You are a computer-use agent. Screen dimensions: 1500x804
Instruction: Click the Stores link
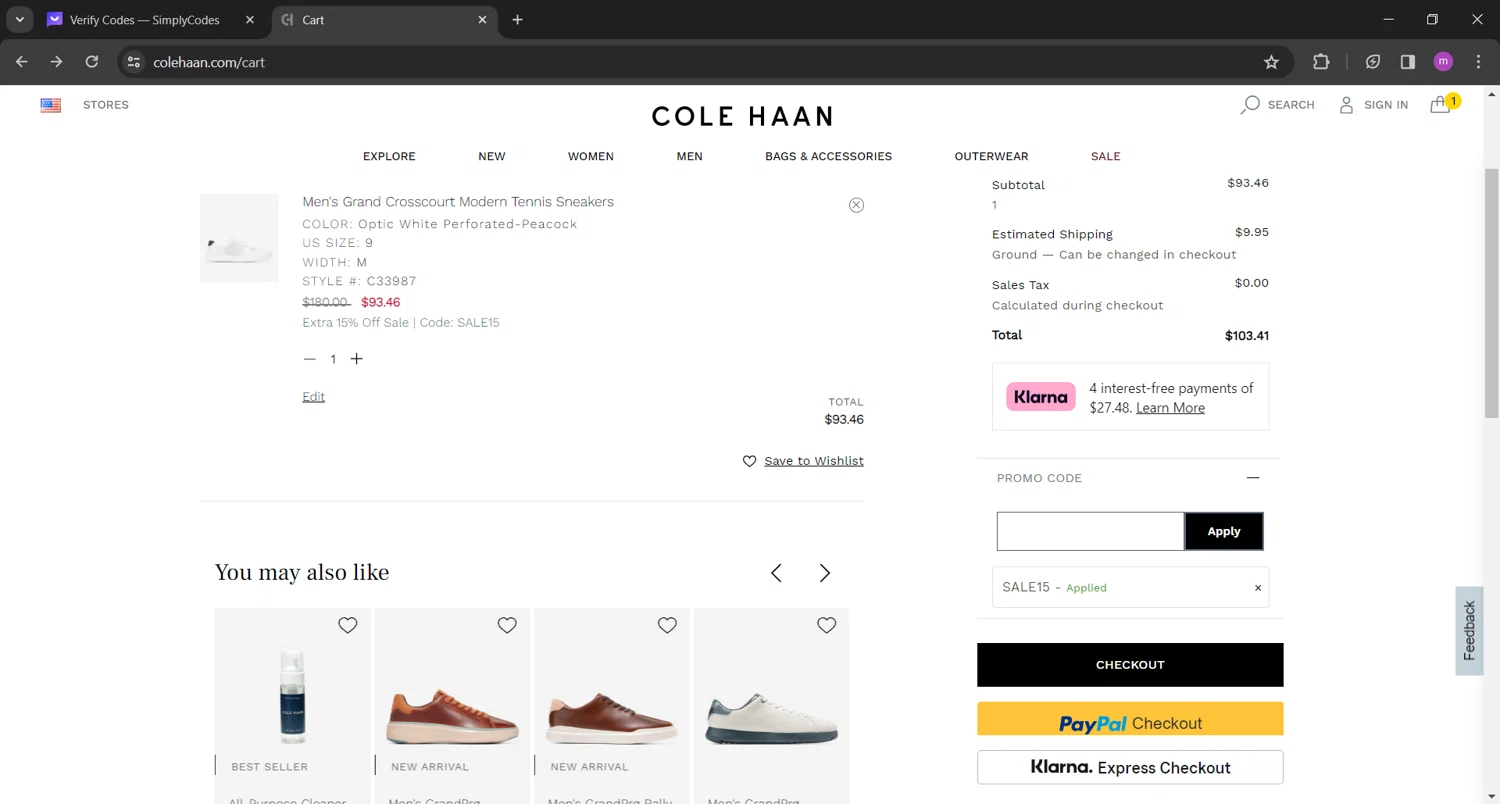[106, 105]
